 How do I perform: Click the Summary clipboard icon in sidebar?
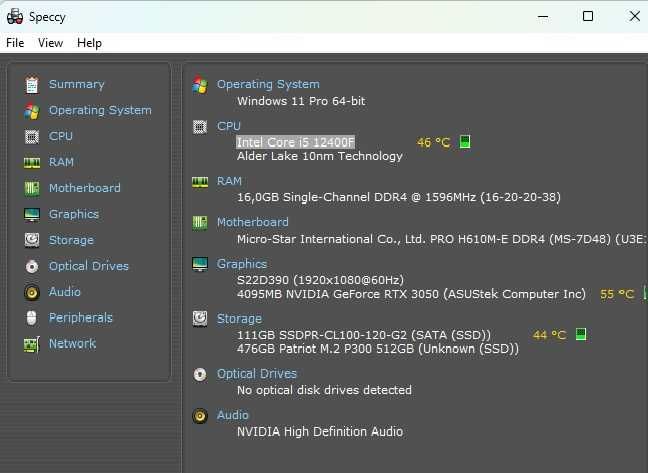32,85
